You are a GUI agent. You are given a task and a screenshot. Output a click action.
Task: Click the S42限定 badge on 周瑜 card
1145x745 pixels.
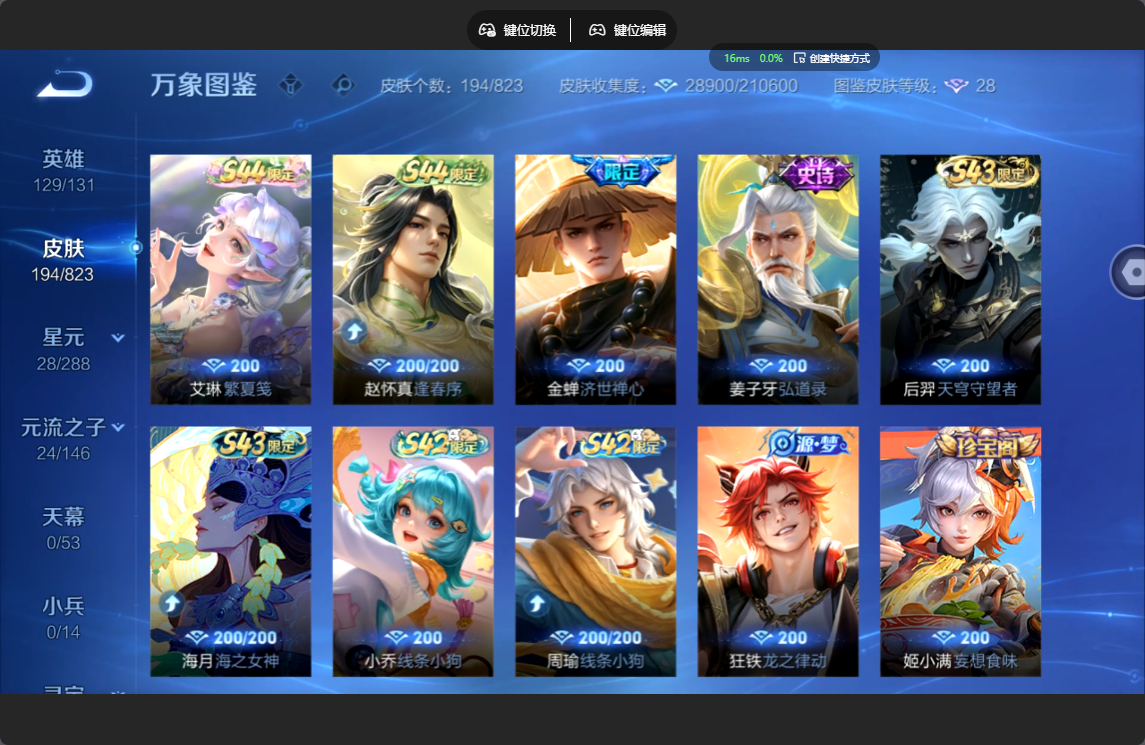pos(624,443)
